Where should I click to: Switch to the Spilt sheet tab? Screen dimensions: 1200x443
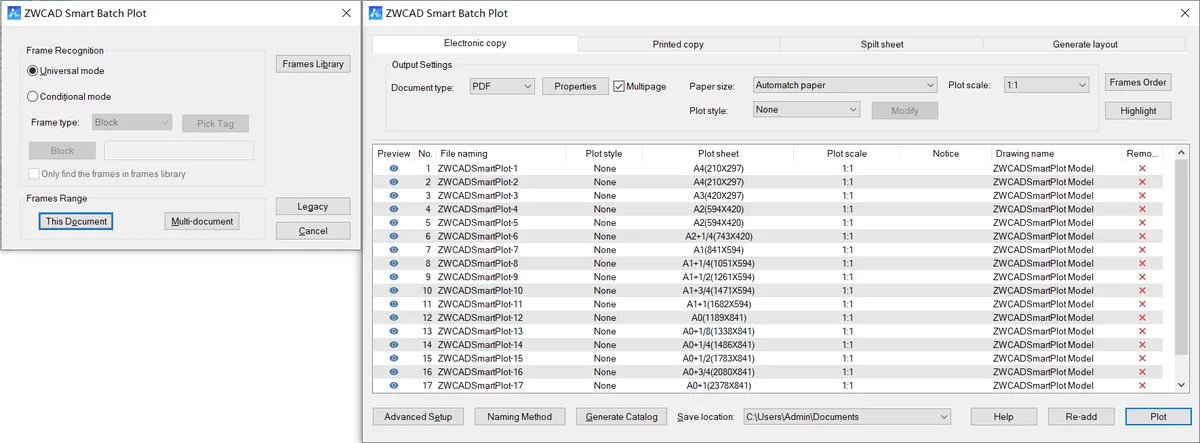pyautogui.click(x=882, y=44)
